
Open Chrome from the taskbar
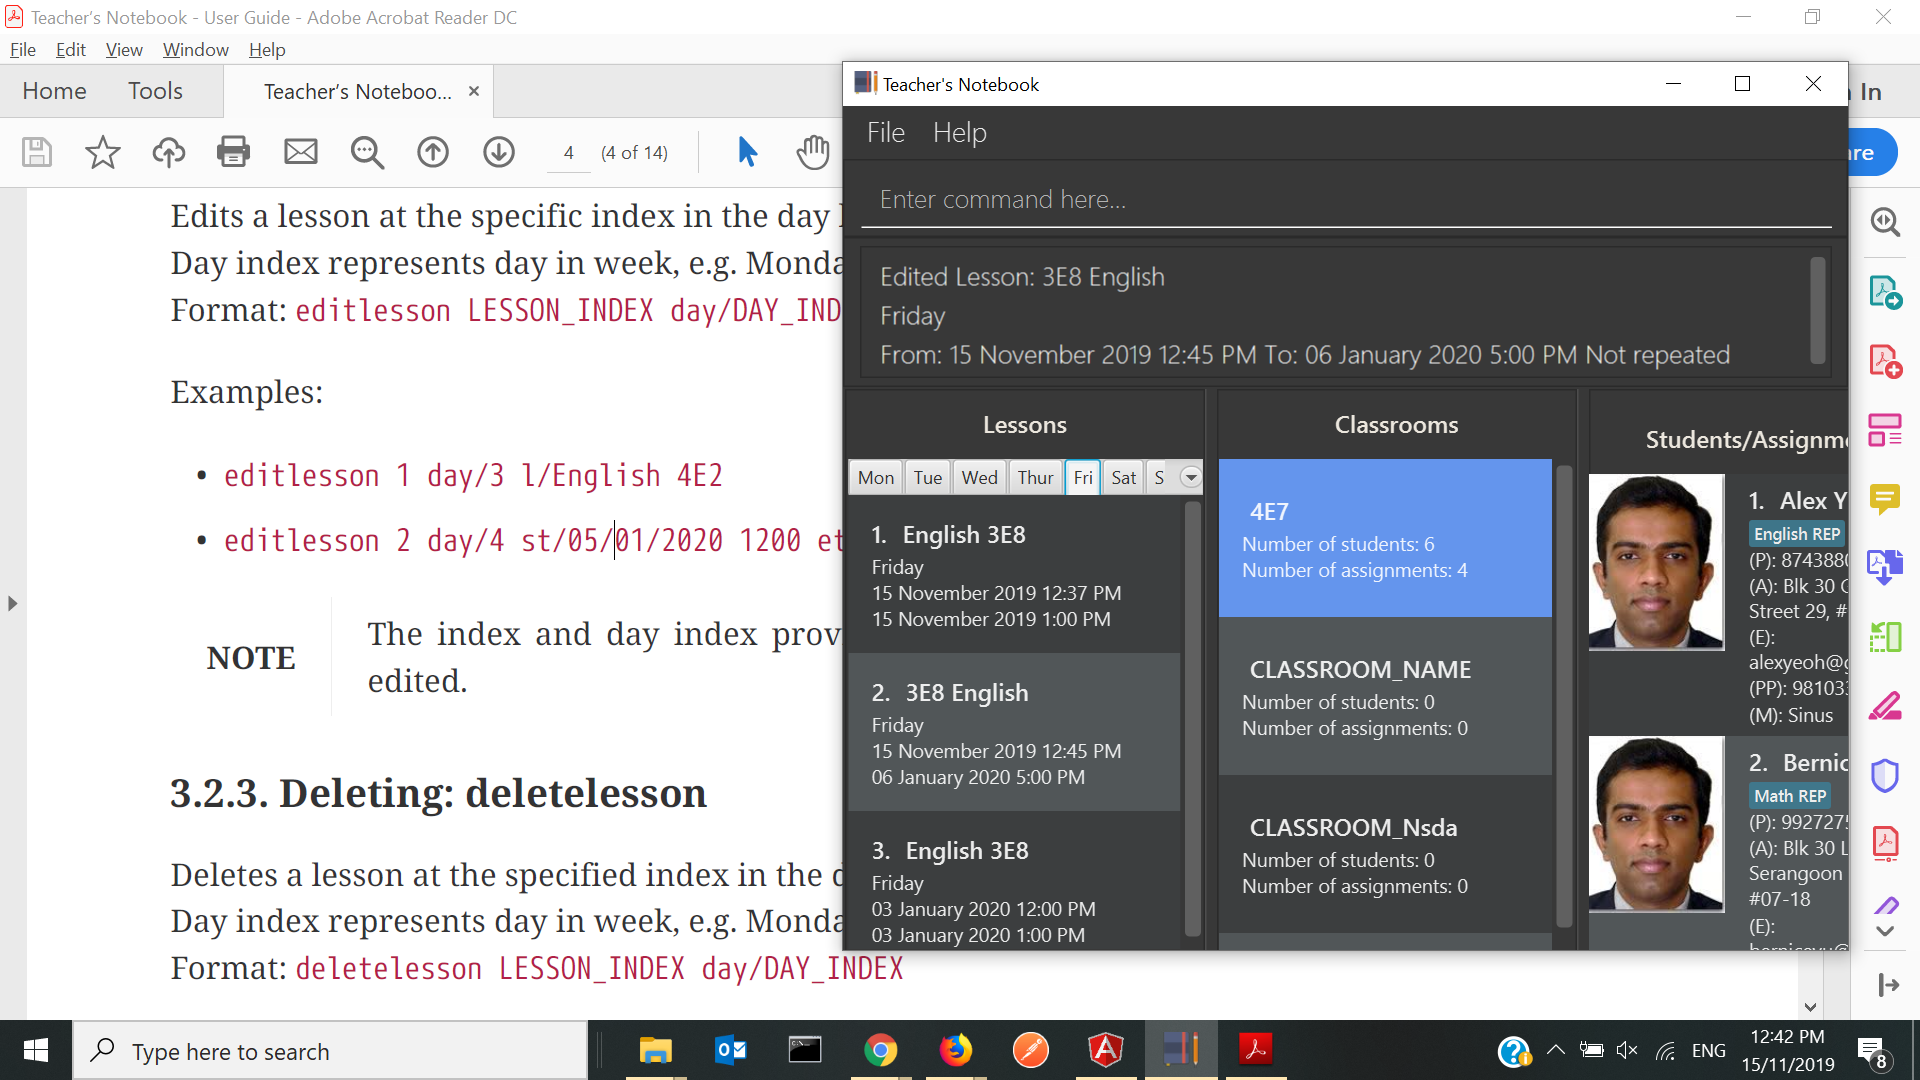(880, 1050)
